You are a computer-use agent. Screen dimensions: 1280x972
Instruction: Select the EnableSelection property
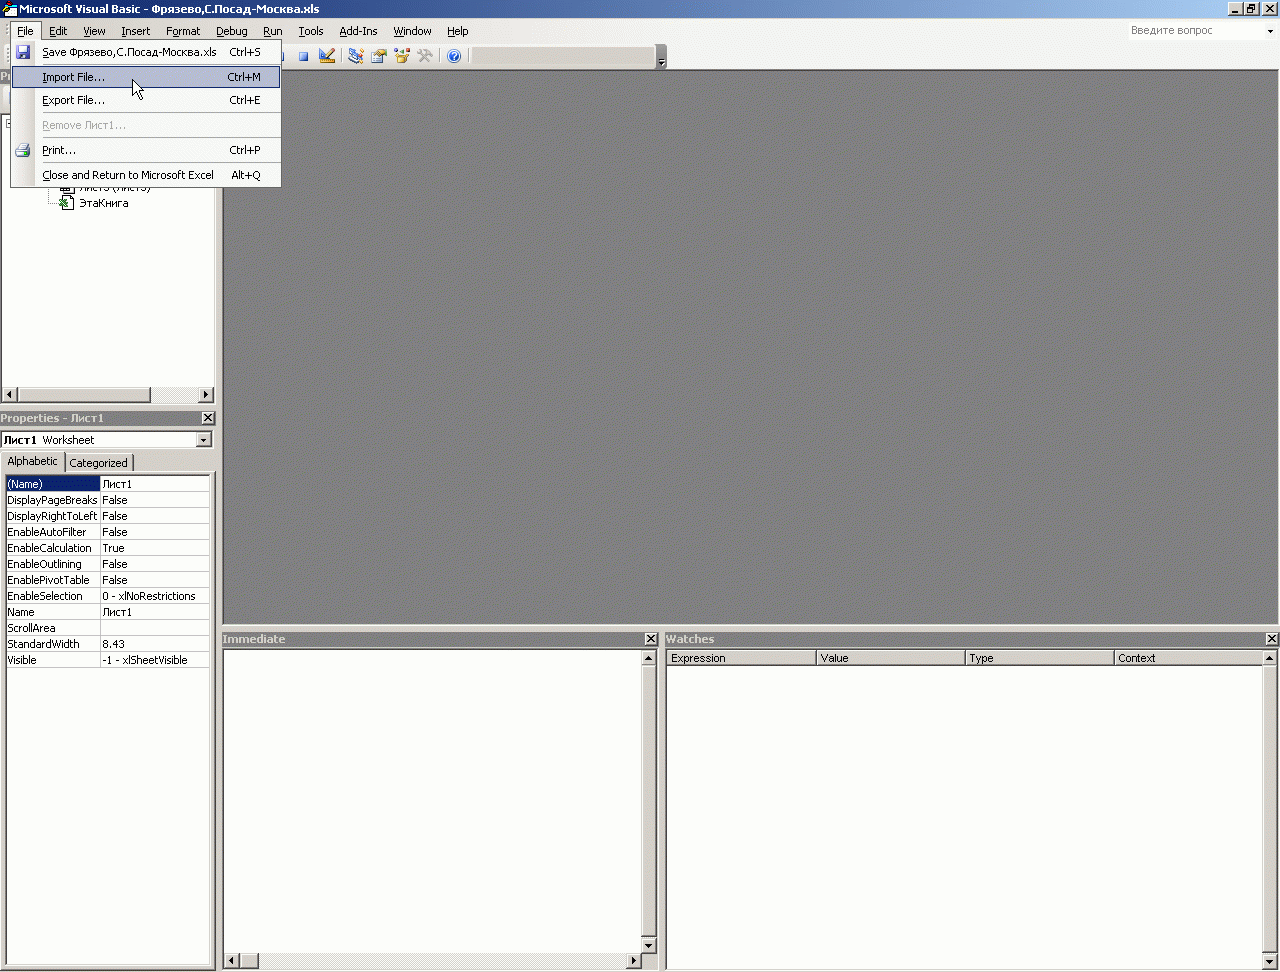click(108, 596)
